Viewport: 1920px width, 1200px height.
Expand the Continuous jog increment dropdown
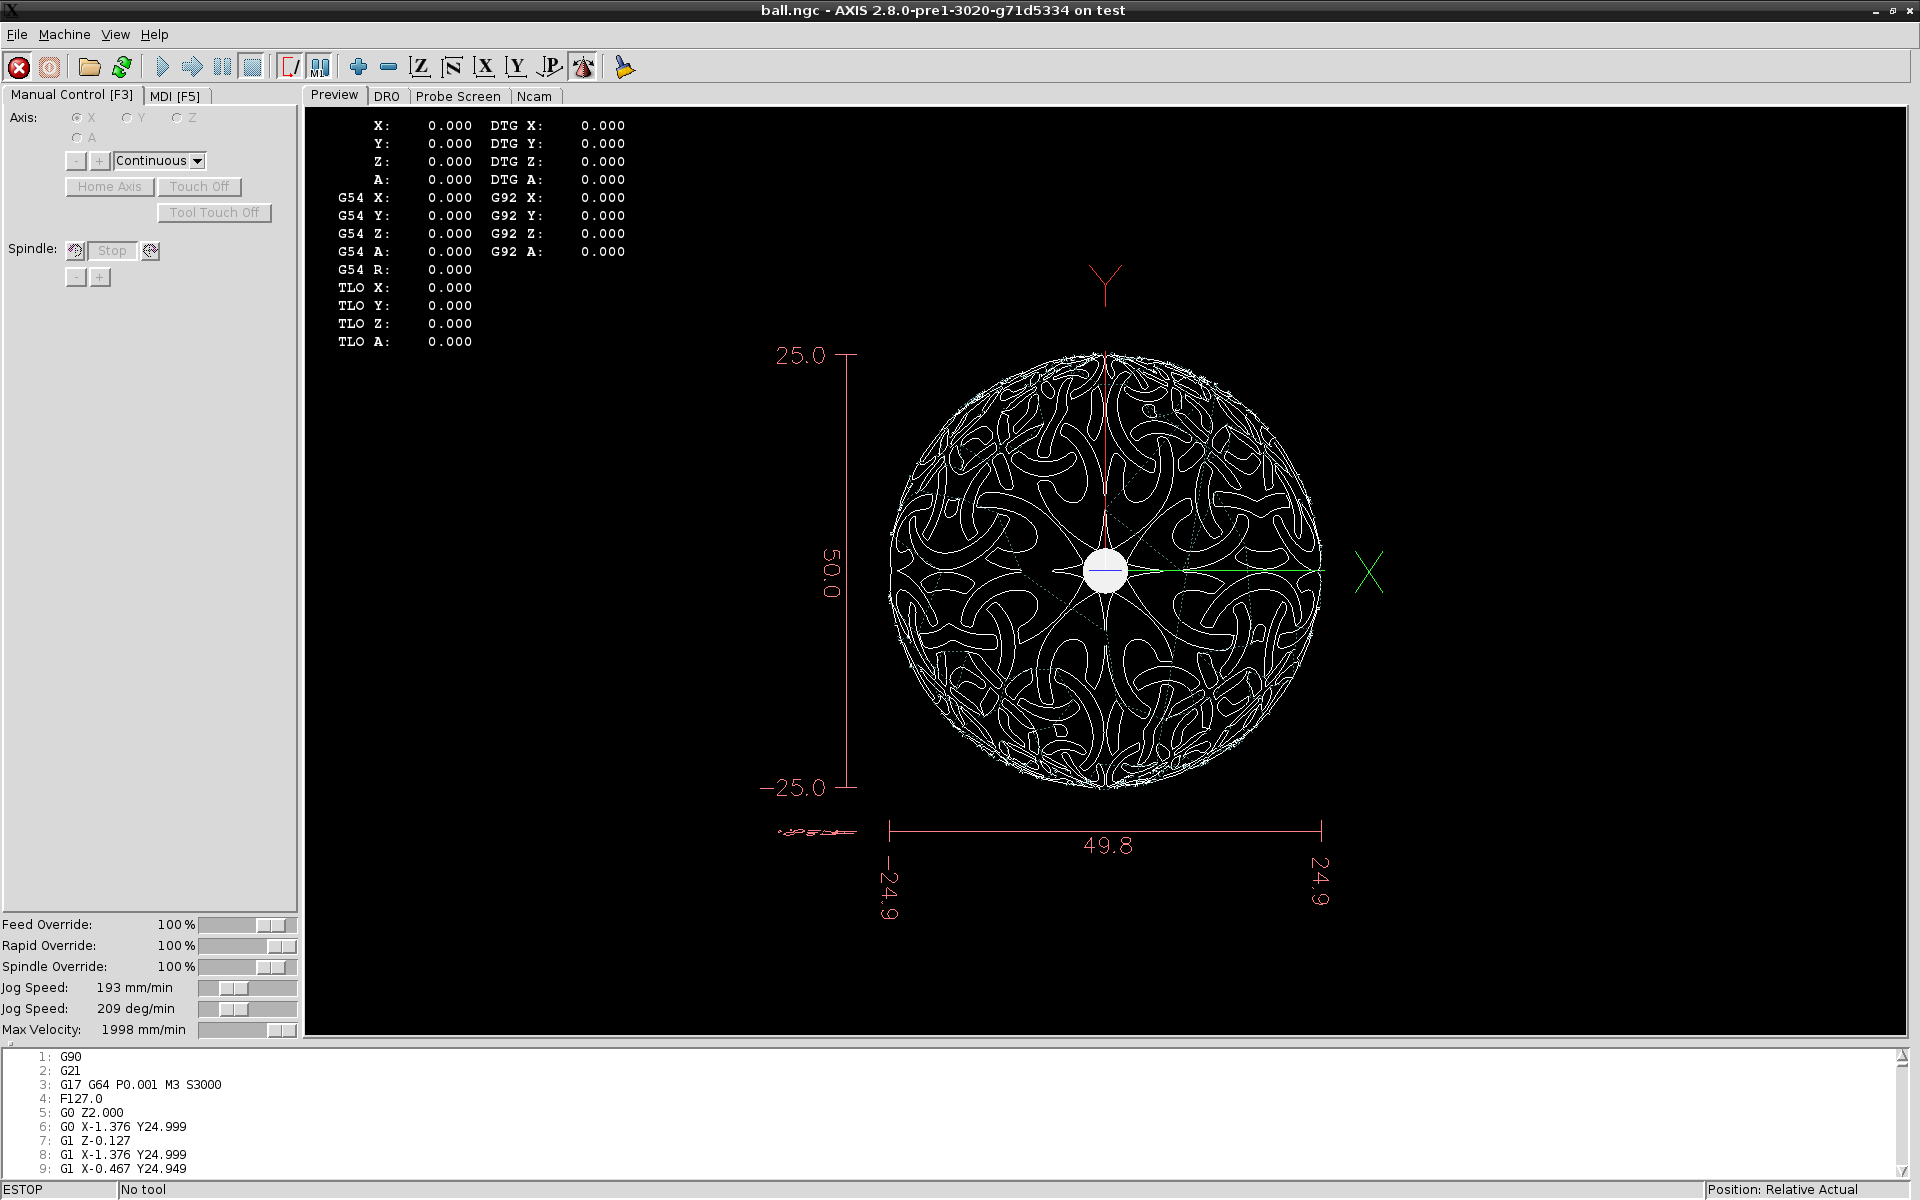[x=198, y=161]
